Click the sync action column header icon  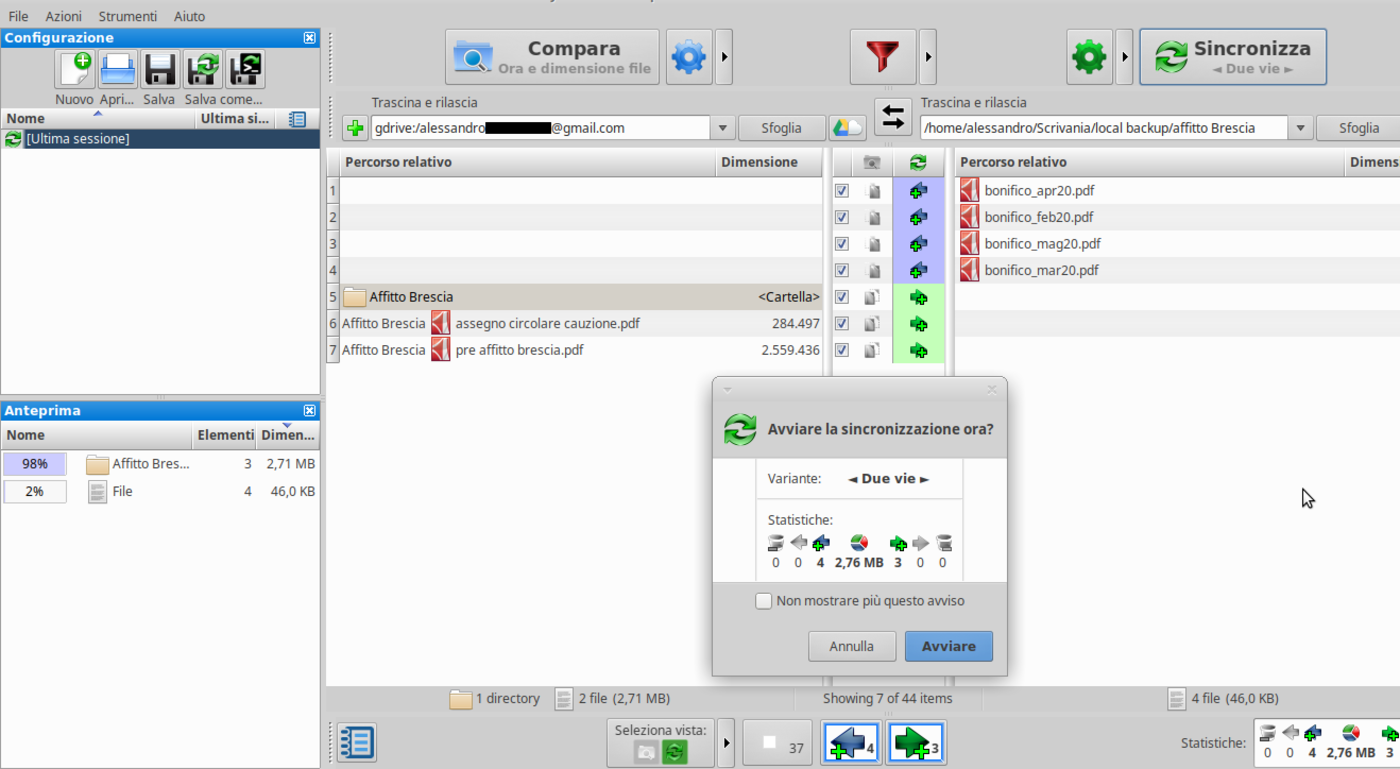click(918, 162)
